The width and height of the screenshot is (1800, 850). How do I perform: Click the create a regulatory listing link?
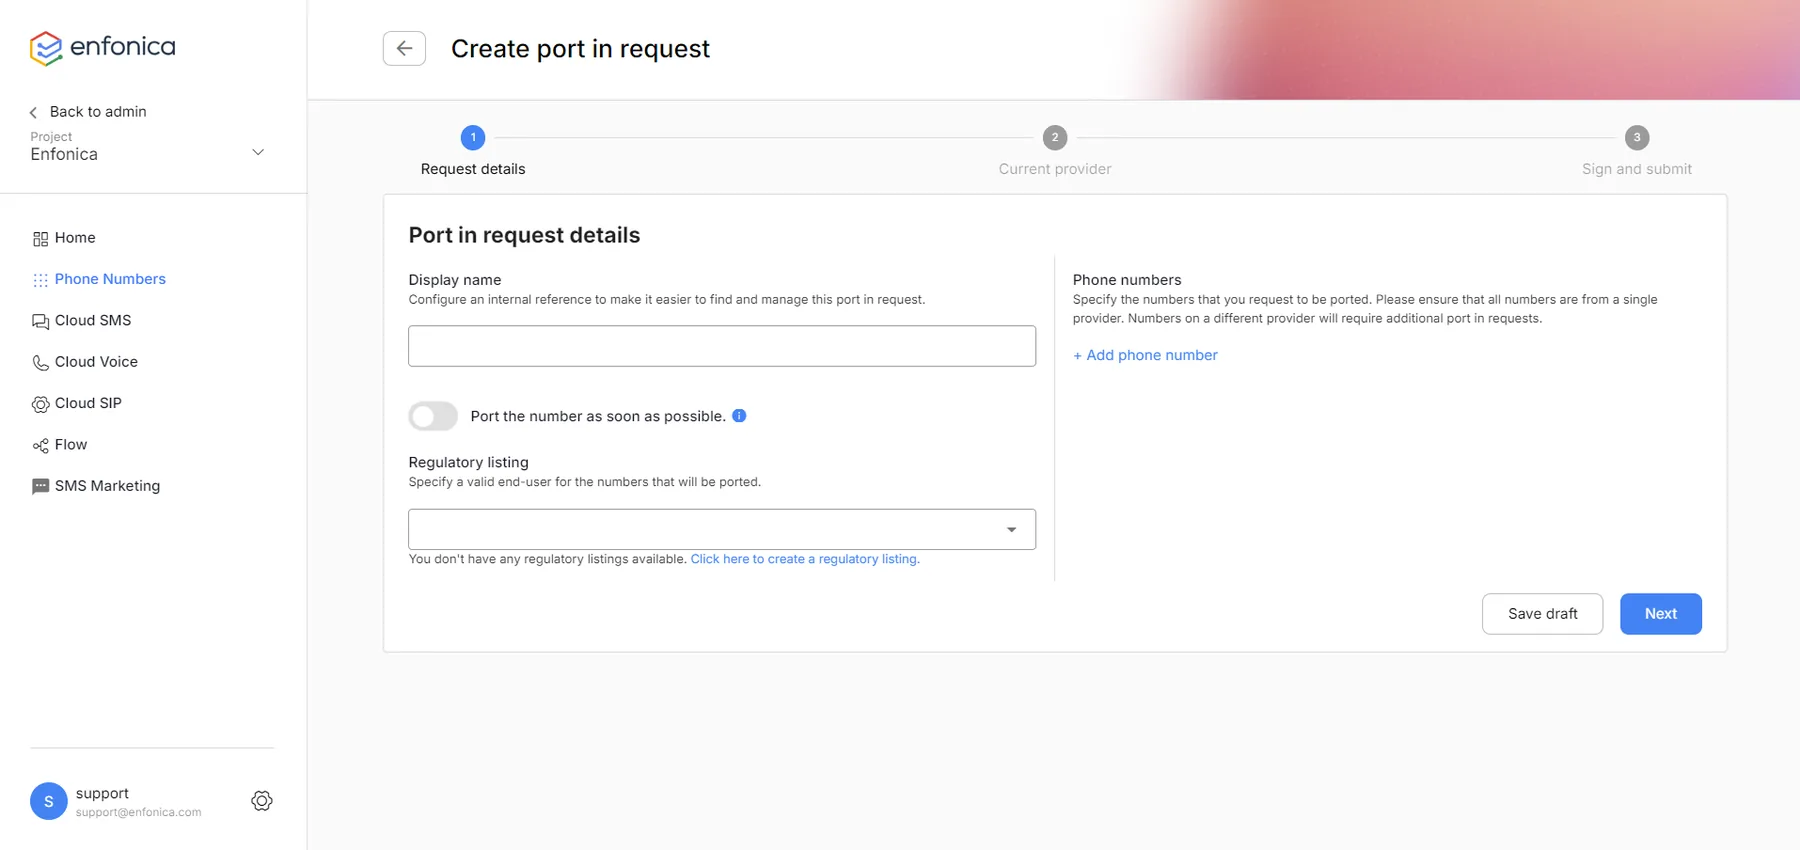[x=805, y=559]
